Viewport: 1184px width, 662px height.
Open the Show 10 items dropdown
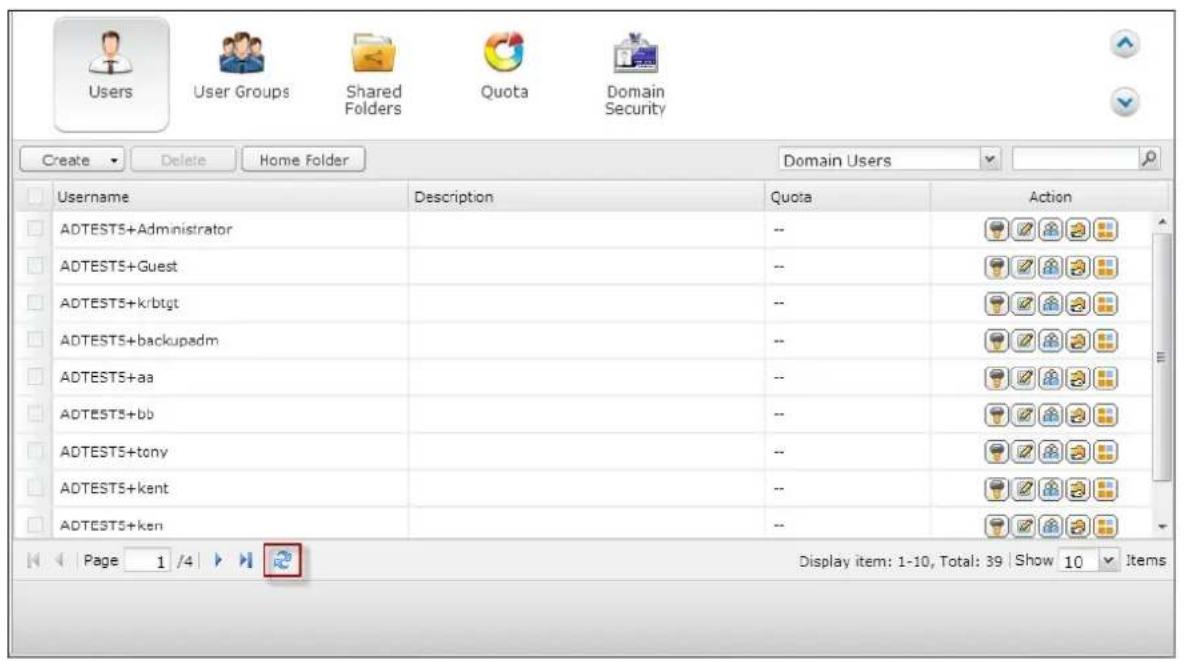tap(1108, 561)
